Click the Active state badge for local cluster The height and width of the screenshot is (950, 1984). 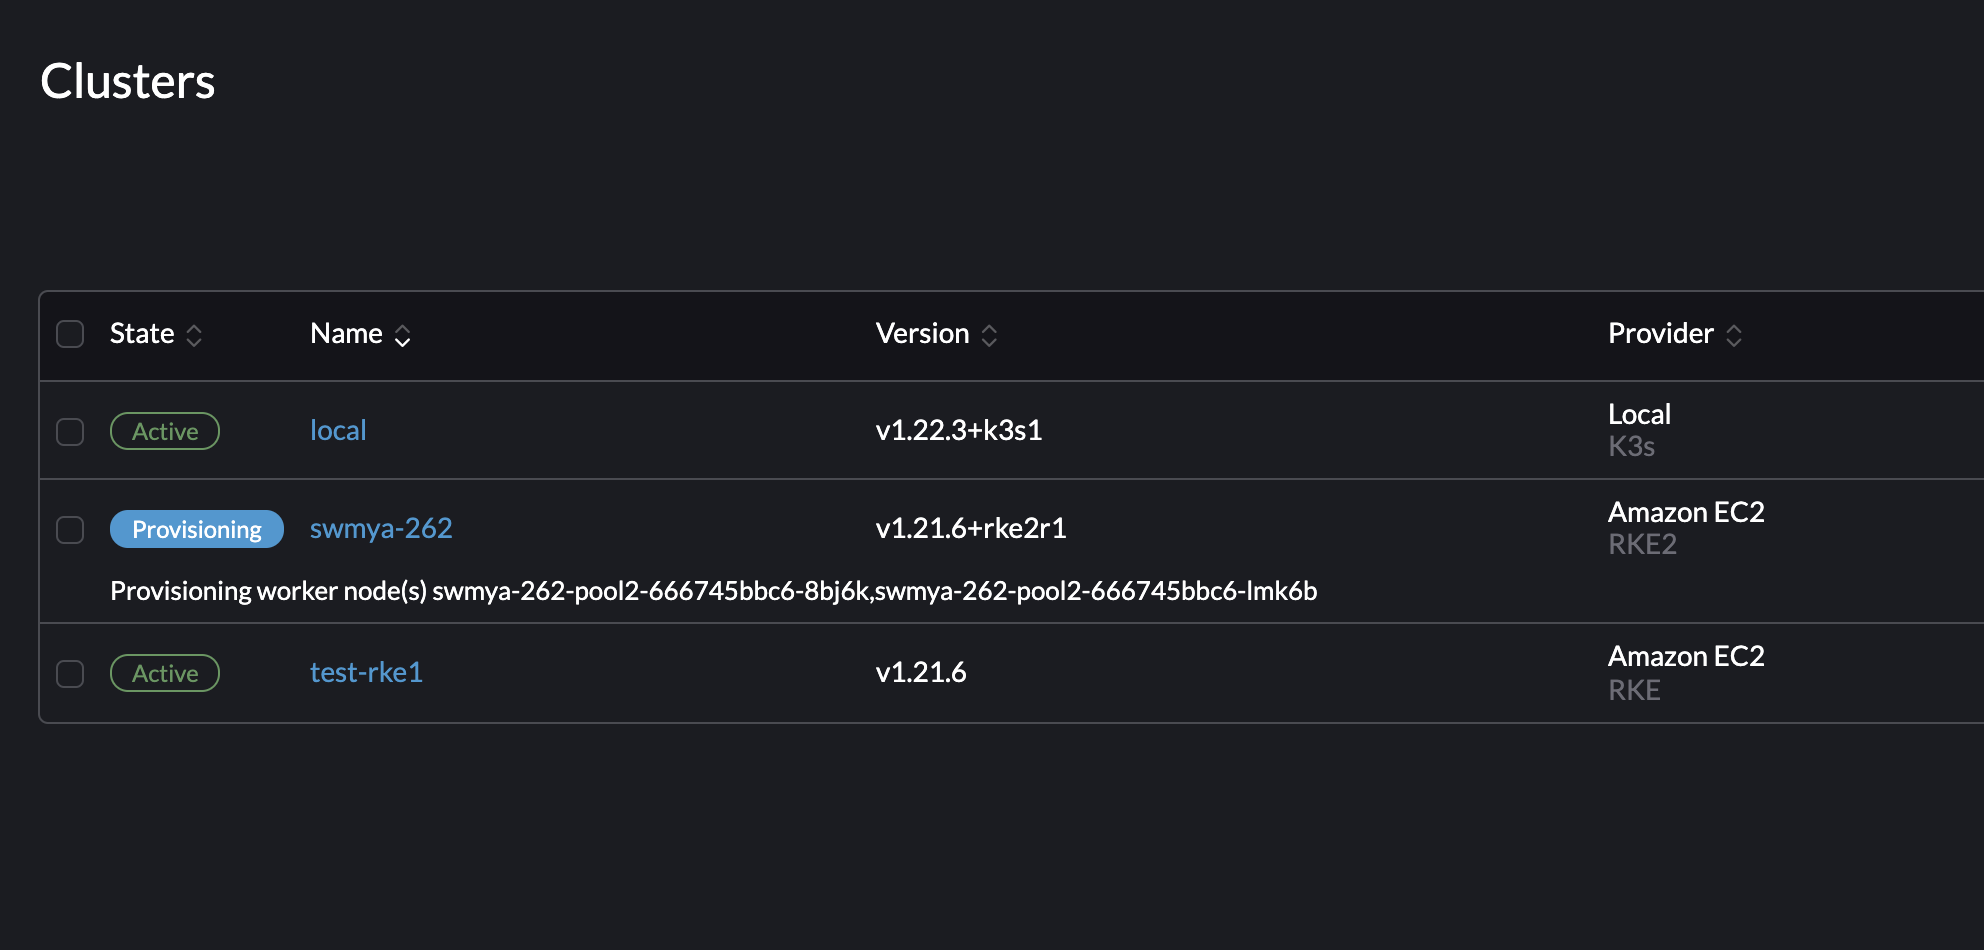click(164, 431)
